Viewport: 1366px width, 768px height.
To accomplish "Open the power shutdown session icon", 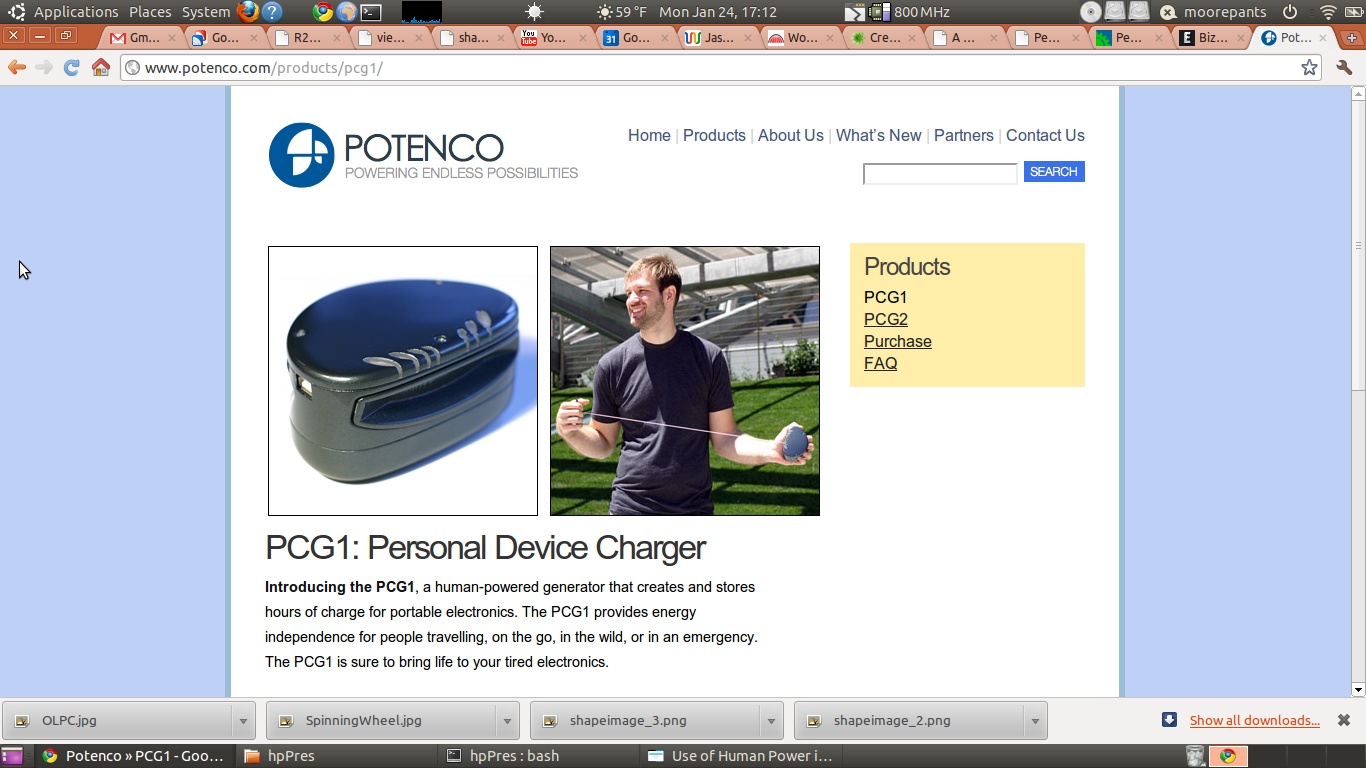I will (1290, 12).
